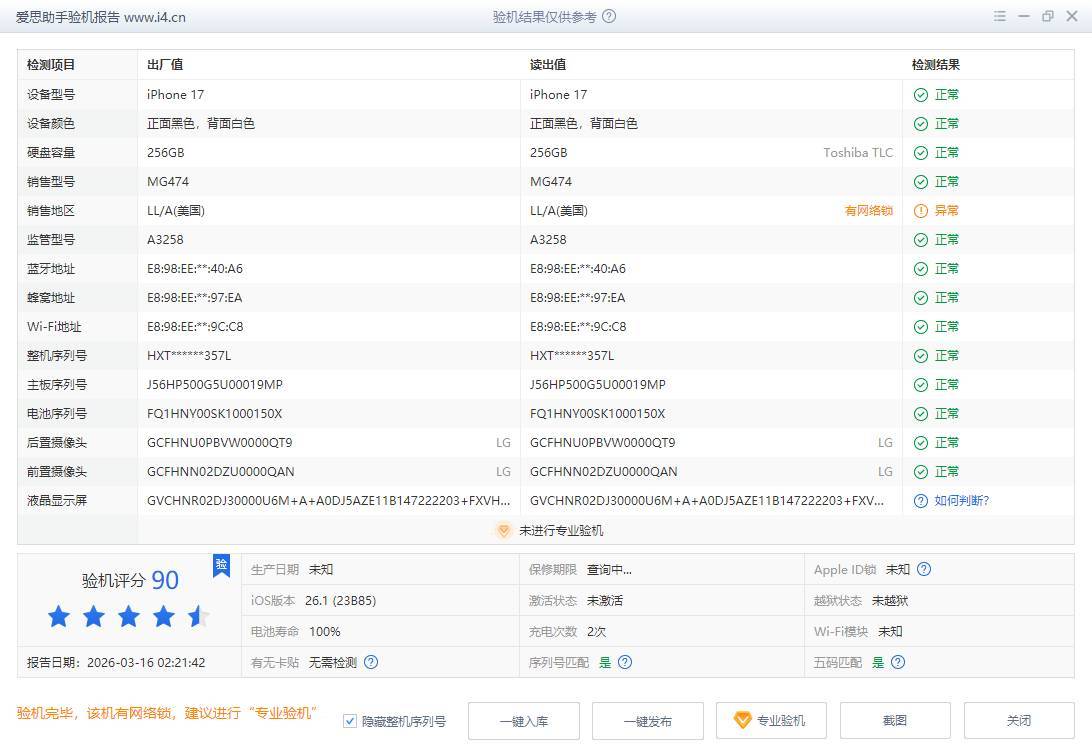
Task: Click the 有网络锁 orange label
Action: tap(868, 211)
